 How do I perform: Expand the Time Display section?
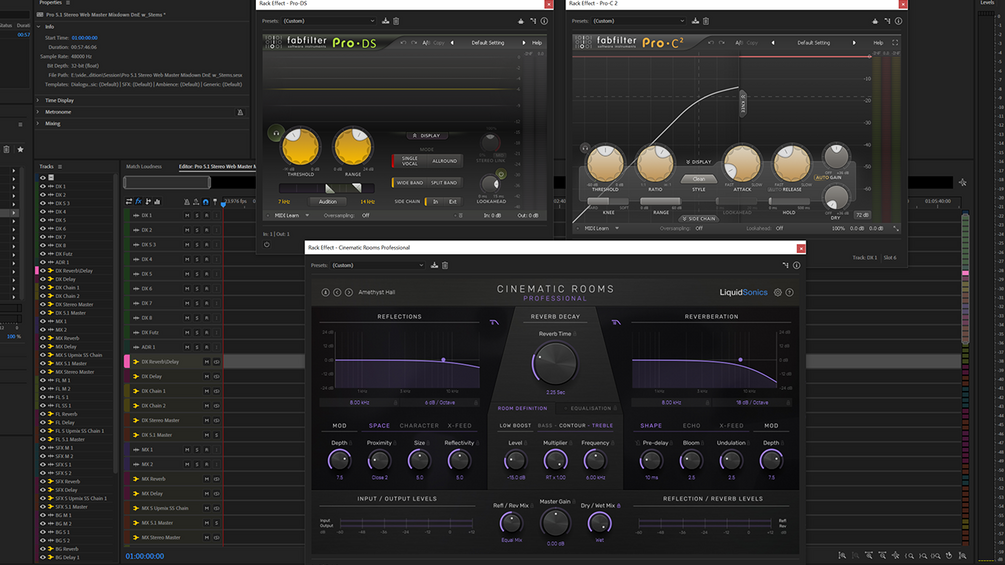click(38, 101)
